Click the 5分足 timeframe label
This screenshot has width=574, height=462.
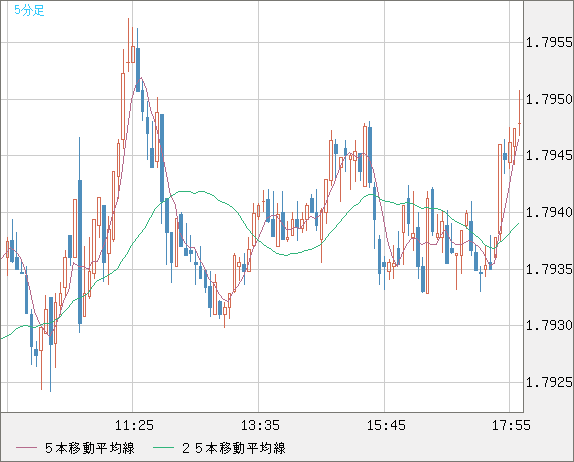pos(29,10)
